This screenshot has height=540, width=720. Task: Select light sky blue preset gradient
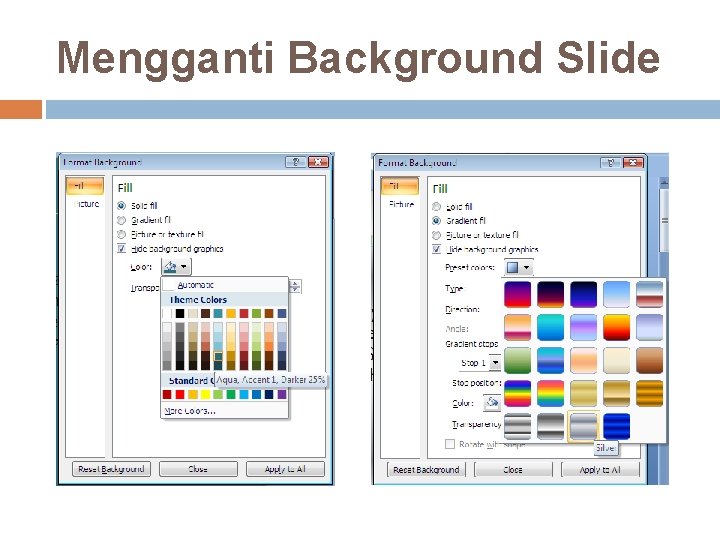click(x=617, y=294)
